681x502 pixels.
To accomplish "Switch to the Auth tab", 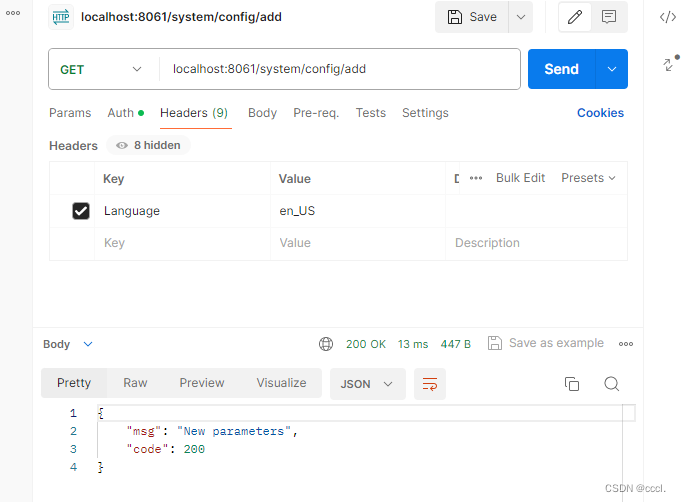I will point(126,113).
